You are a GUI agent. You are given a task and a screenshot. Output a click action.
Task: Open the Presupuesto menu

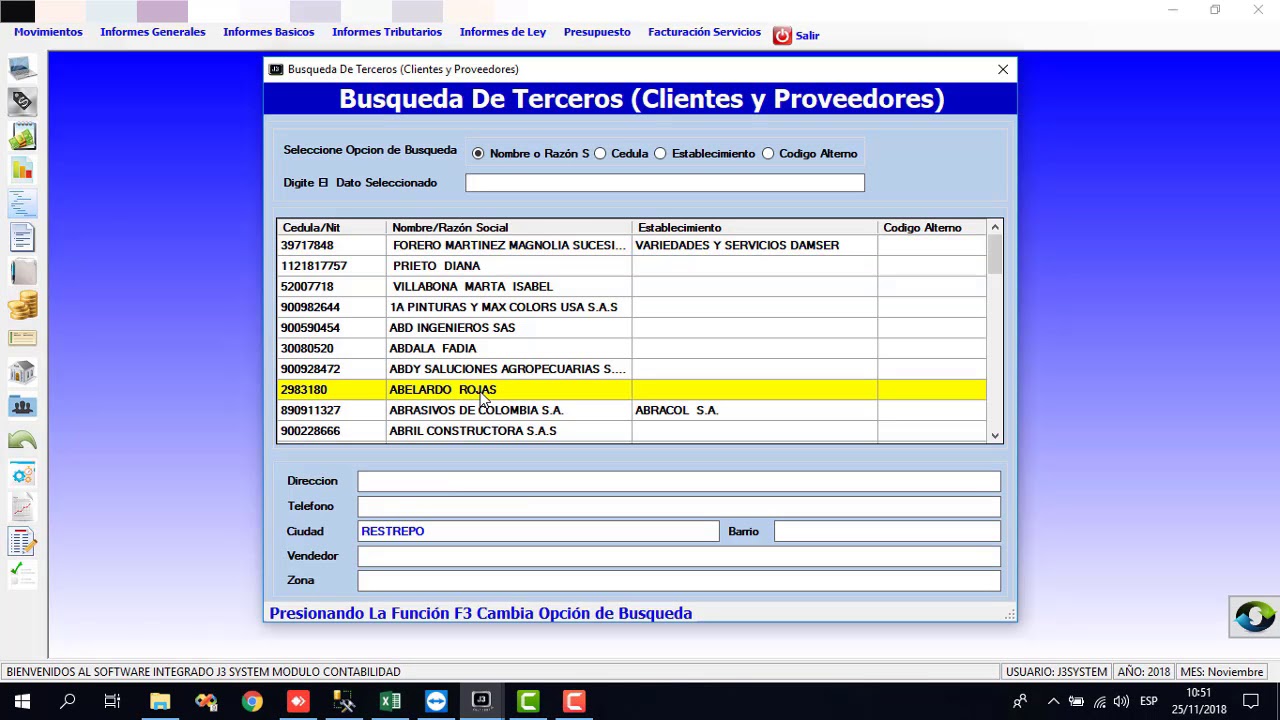click(597, 32)
